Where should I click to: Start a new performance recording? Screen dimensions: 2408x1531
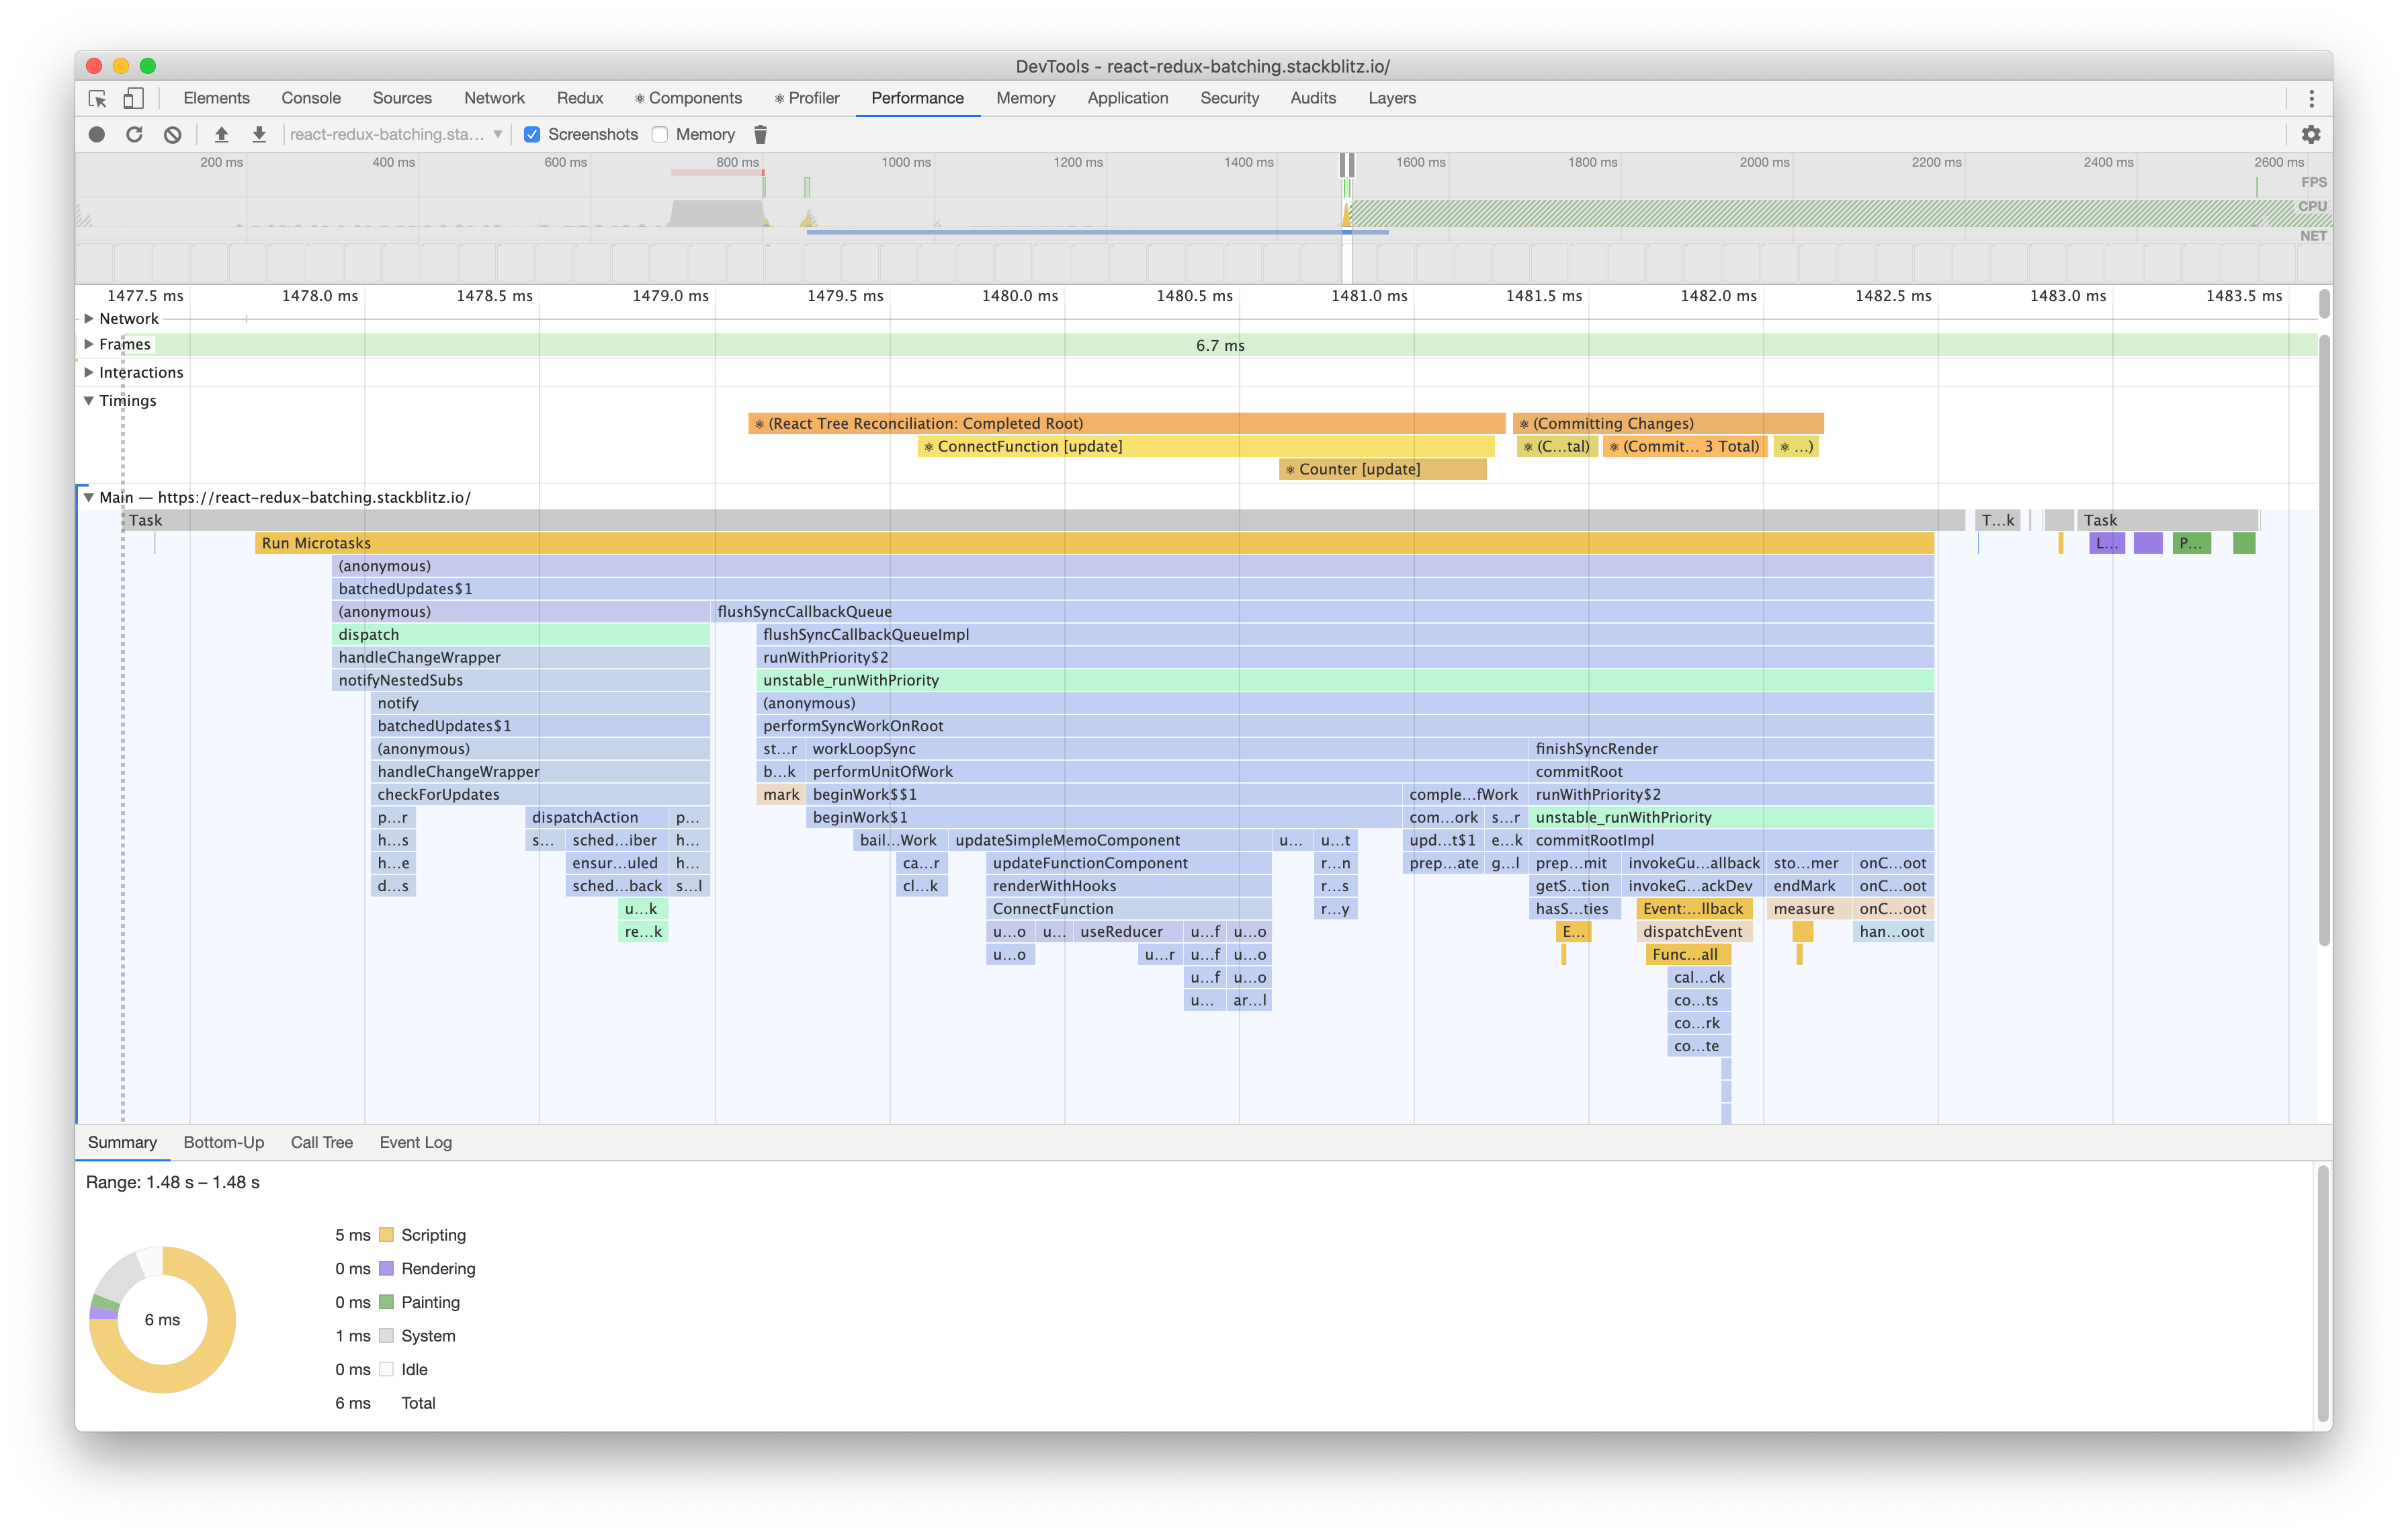(x=96, y=134)
